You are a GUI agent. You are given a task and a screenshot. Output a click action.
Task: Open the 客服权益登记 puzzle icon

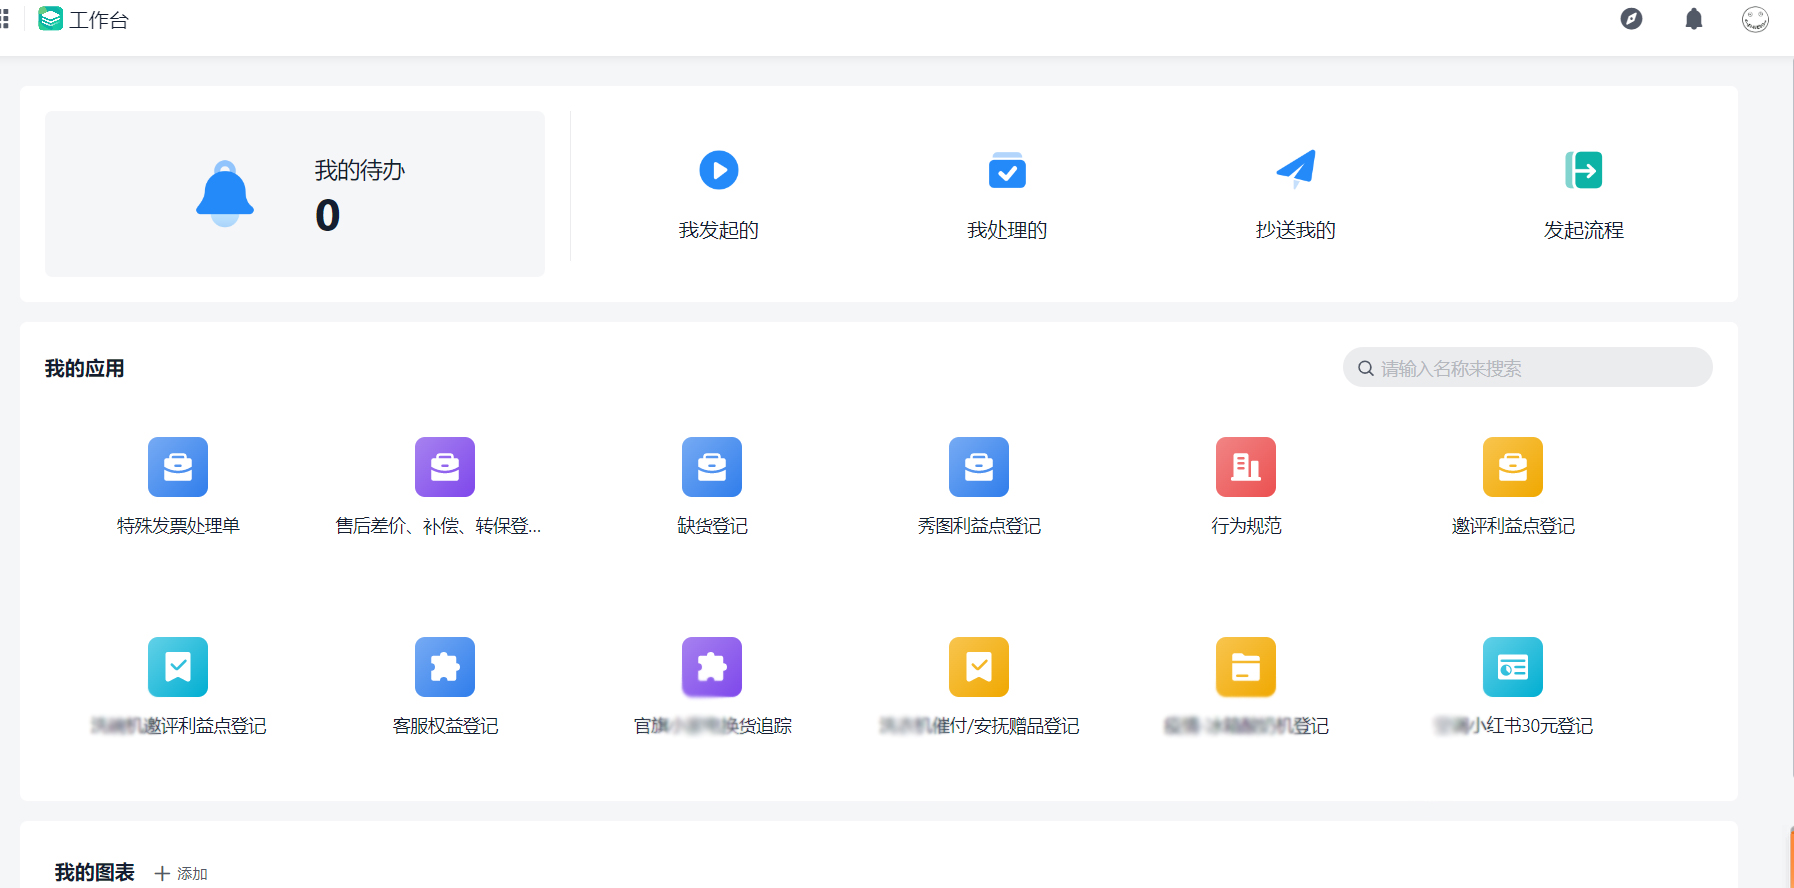pyautogui.click(x=445, y=667)
